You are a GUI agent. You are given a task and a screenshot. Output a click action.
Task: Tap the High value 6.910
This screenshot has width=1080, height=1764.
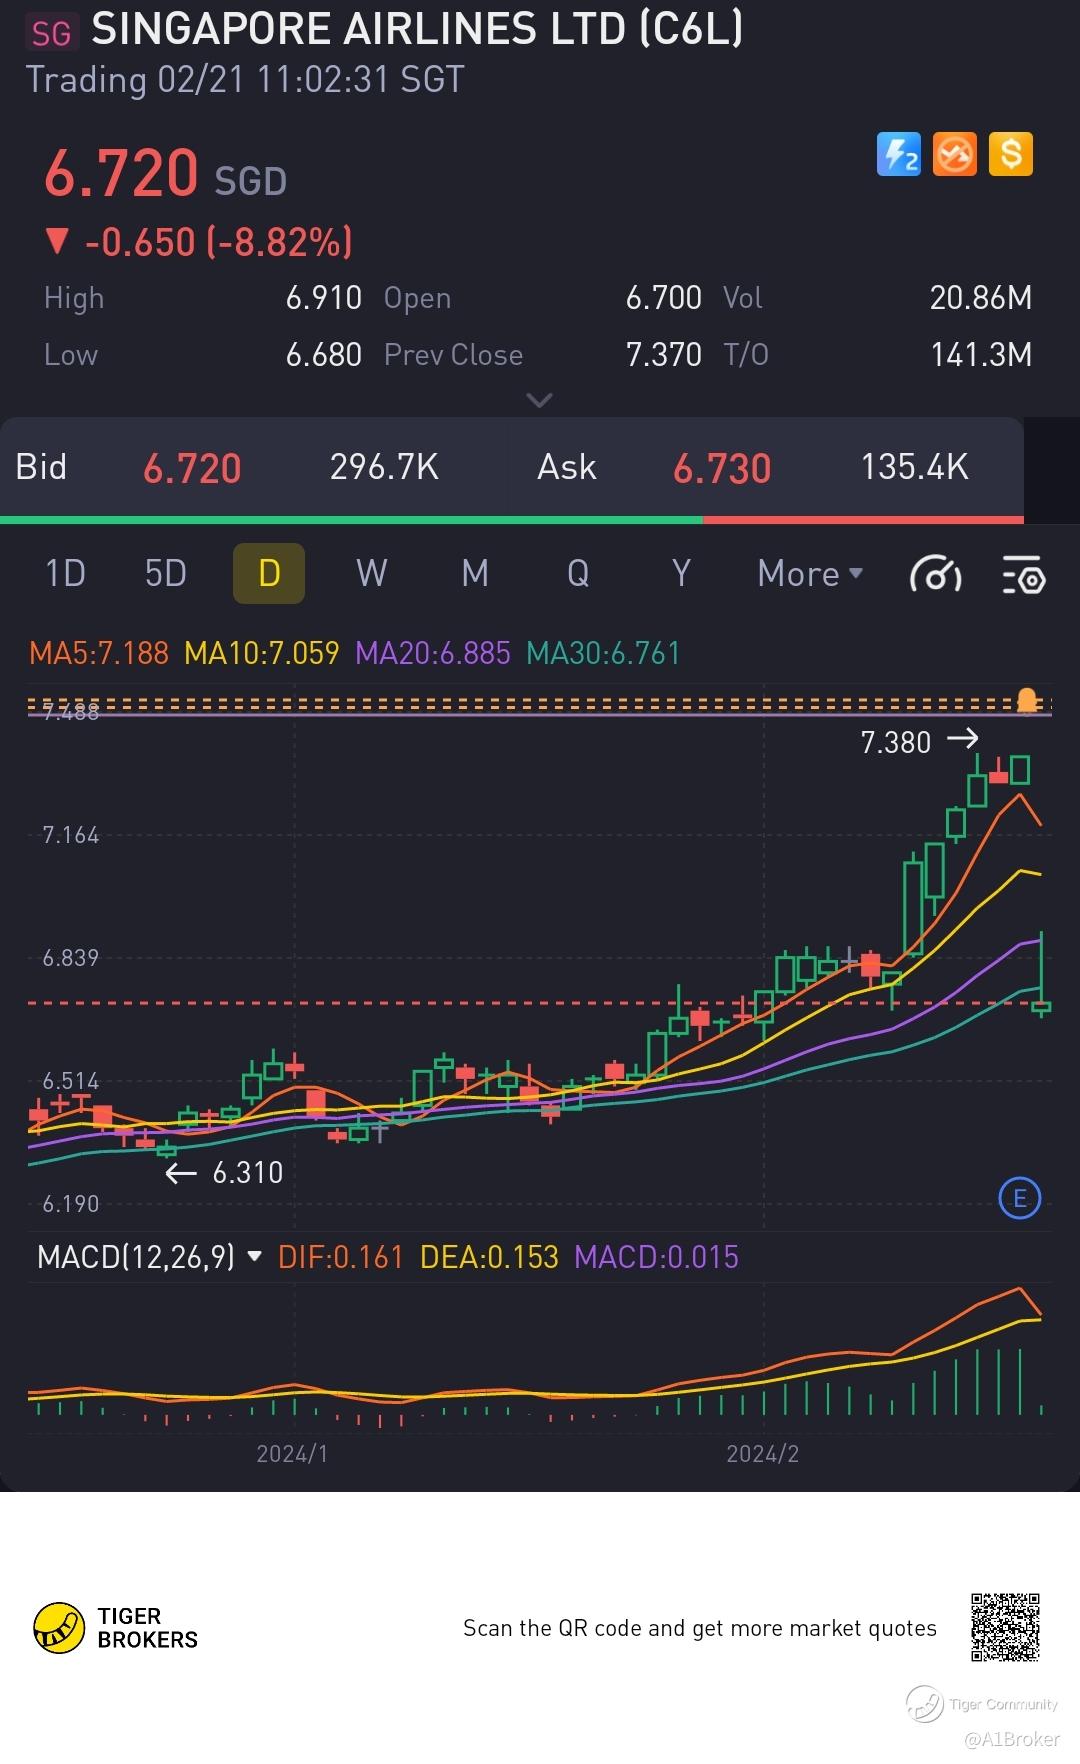pyautogui.click(x=323, y=298)
